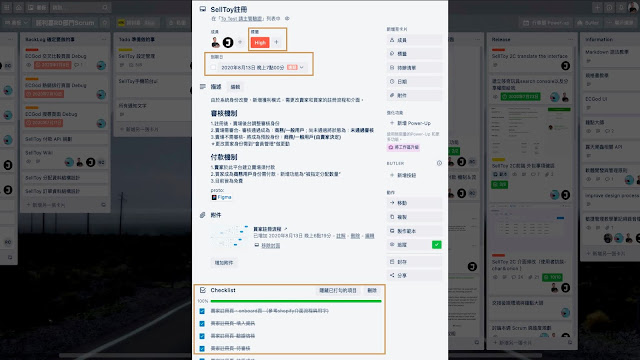Image resolution: width=640 pixels, height=360 pixels.
Task: Click the red High label
Action: tap(260, 42)
